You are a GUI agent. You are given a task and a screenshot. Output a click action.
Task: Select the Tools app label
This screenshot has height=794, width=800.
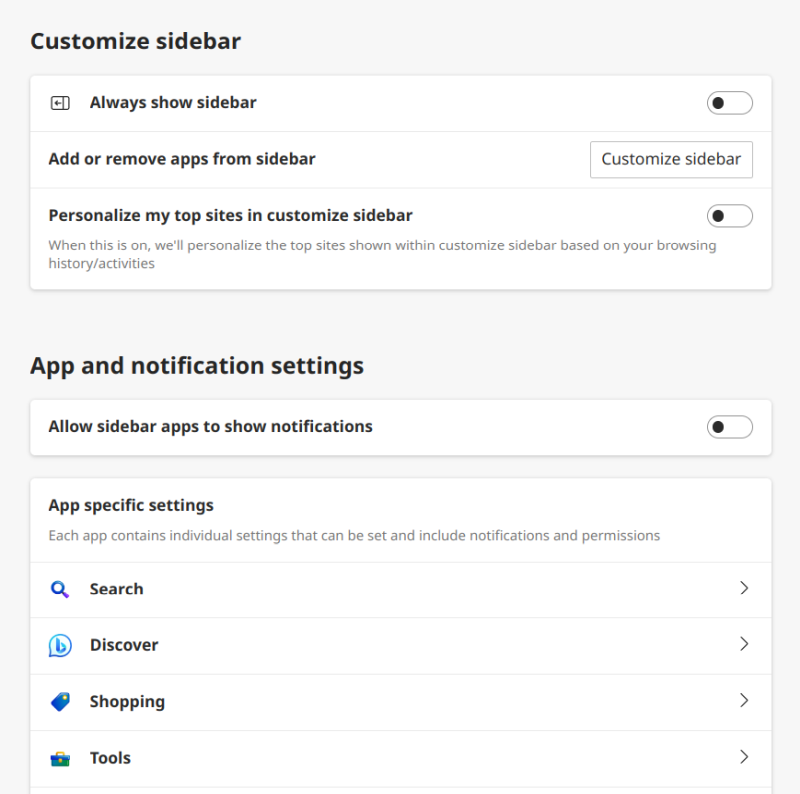pos(110,758)
